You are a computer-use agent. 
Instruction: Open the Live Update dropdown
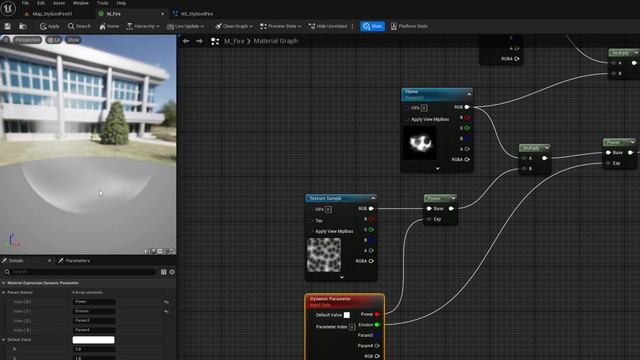click(x=185, y=26)
